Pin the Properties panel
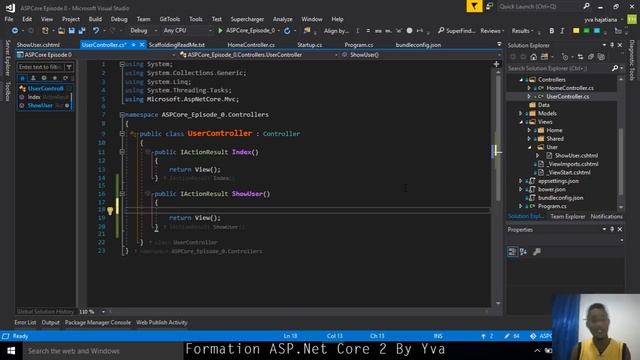This screenshot has height=360, width=640. tap(612, 229)
